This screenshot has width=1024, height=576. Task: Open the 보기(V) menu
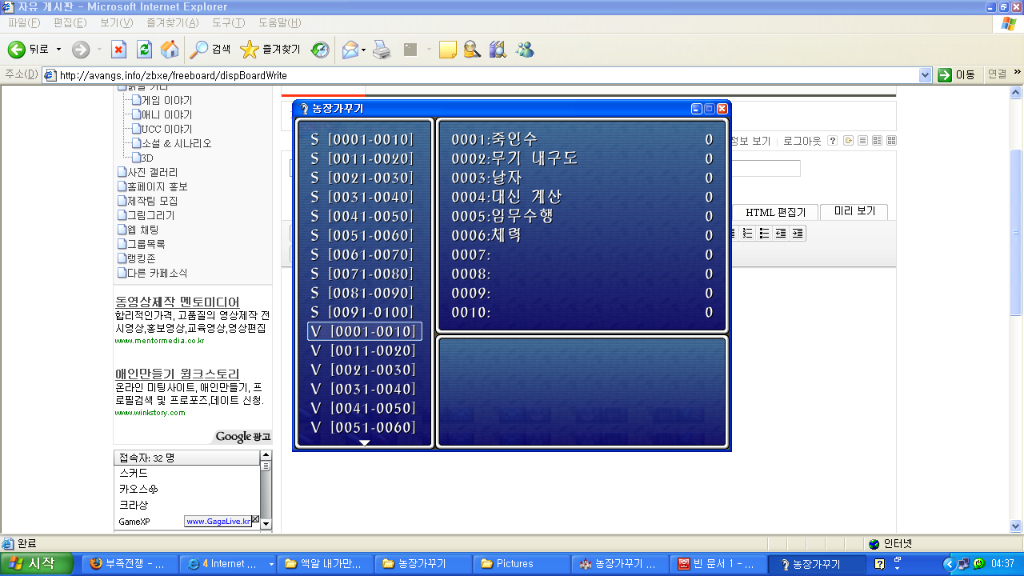pos(116,23)
